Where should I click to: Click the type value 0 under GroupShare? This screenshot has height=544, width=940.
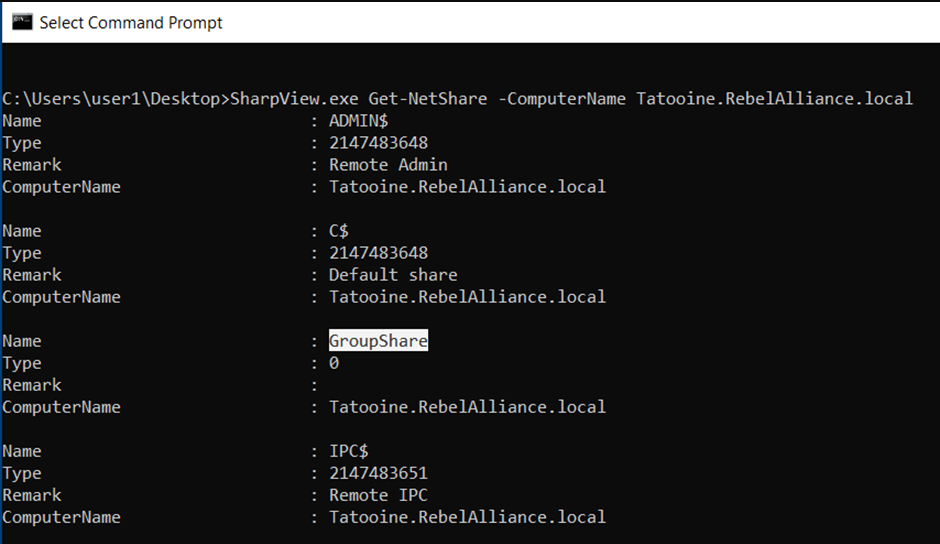tap(334, 363)
